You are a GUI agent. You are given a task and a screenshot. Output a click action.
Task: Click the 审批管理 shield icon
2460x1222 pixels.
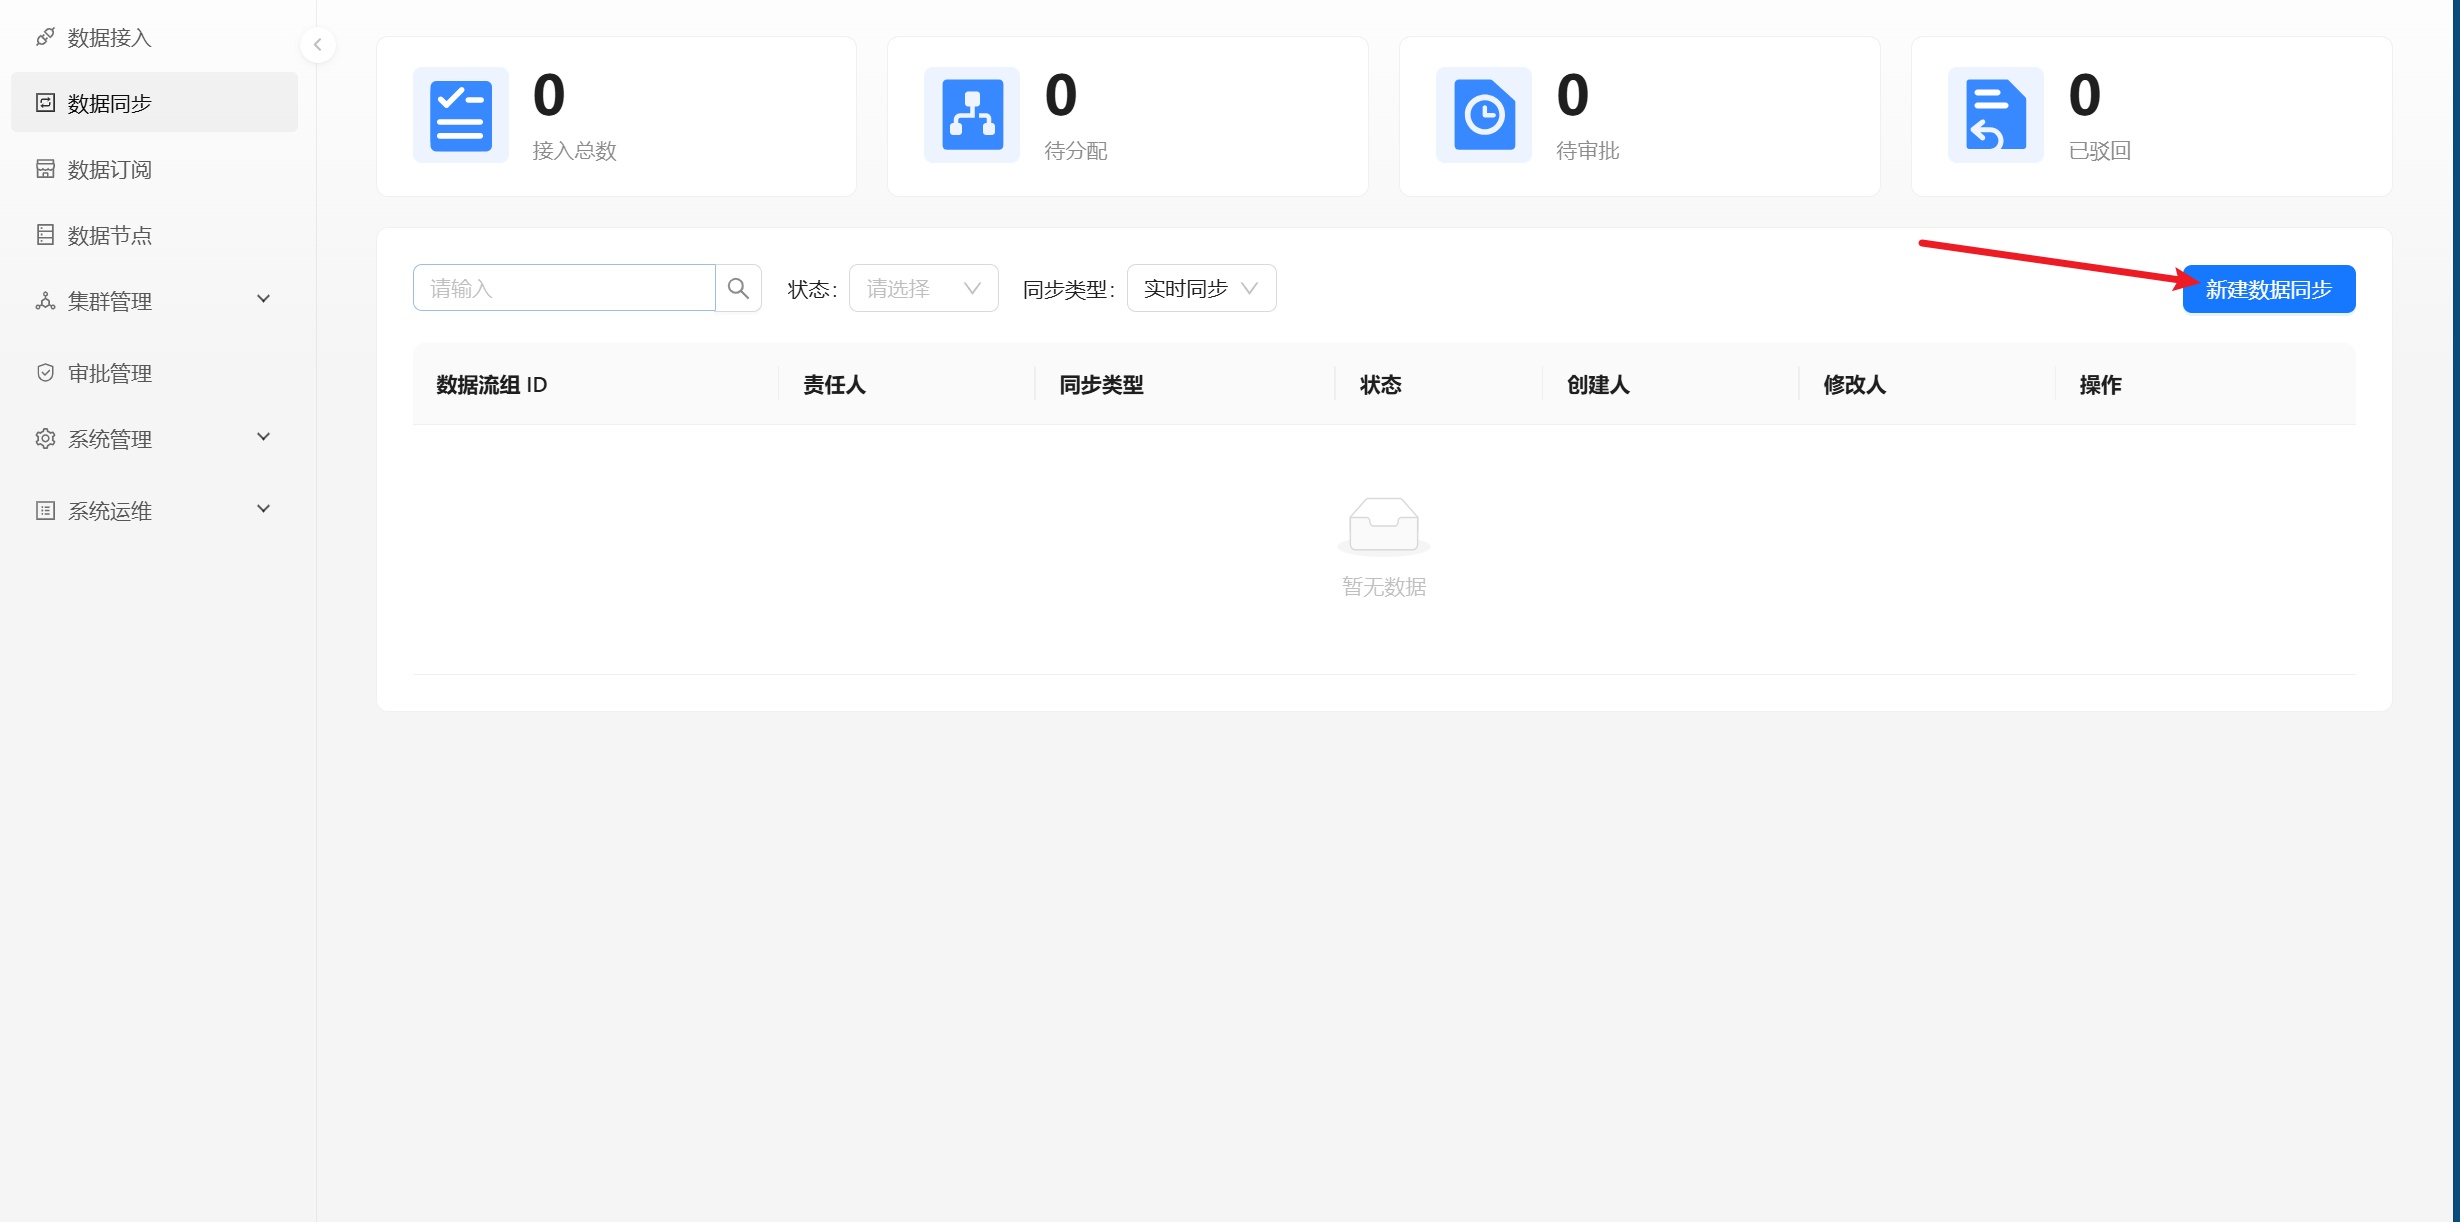(x=45, y=373)
